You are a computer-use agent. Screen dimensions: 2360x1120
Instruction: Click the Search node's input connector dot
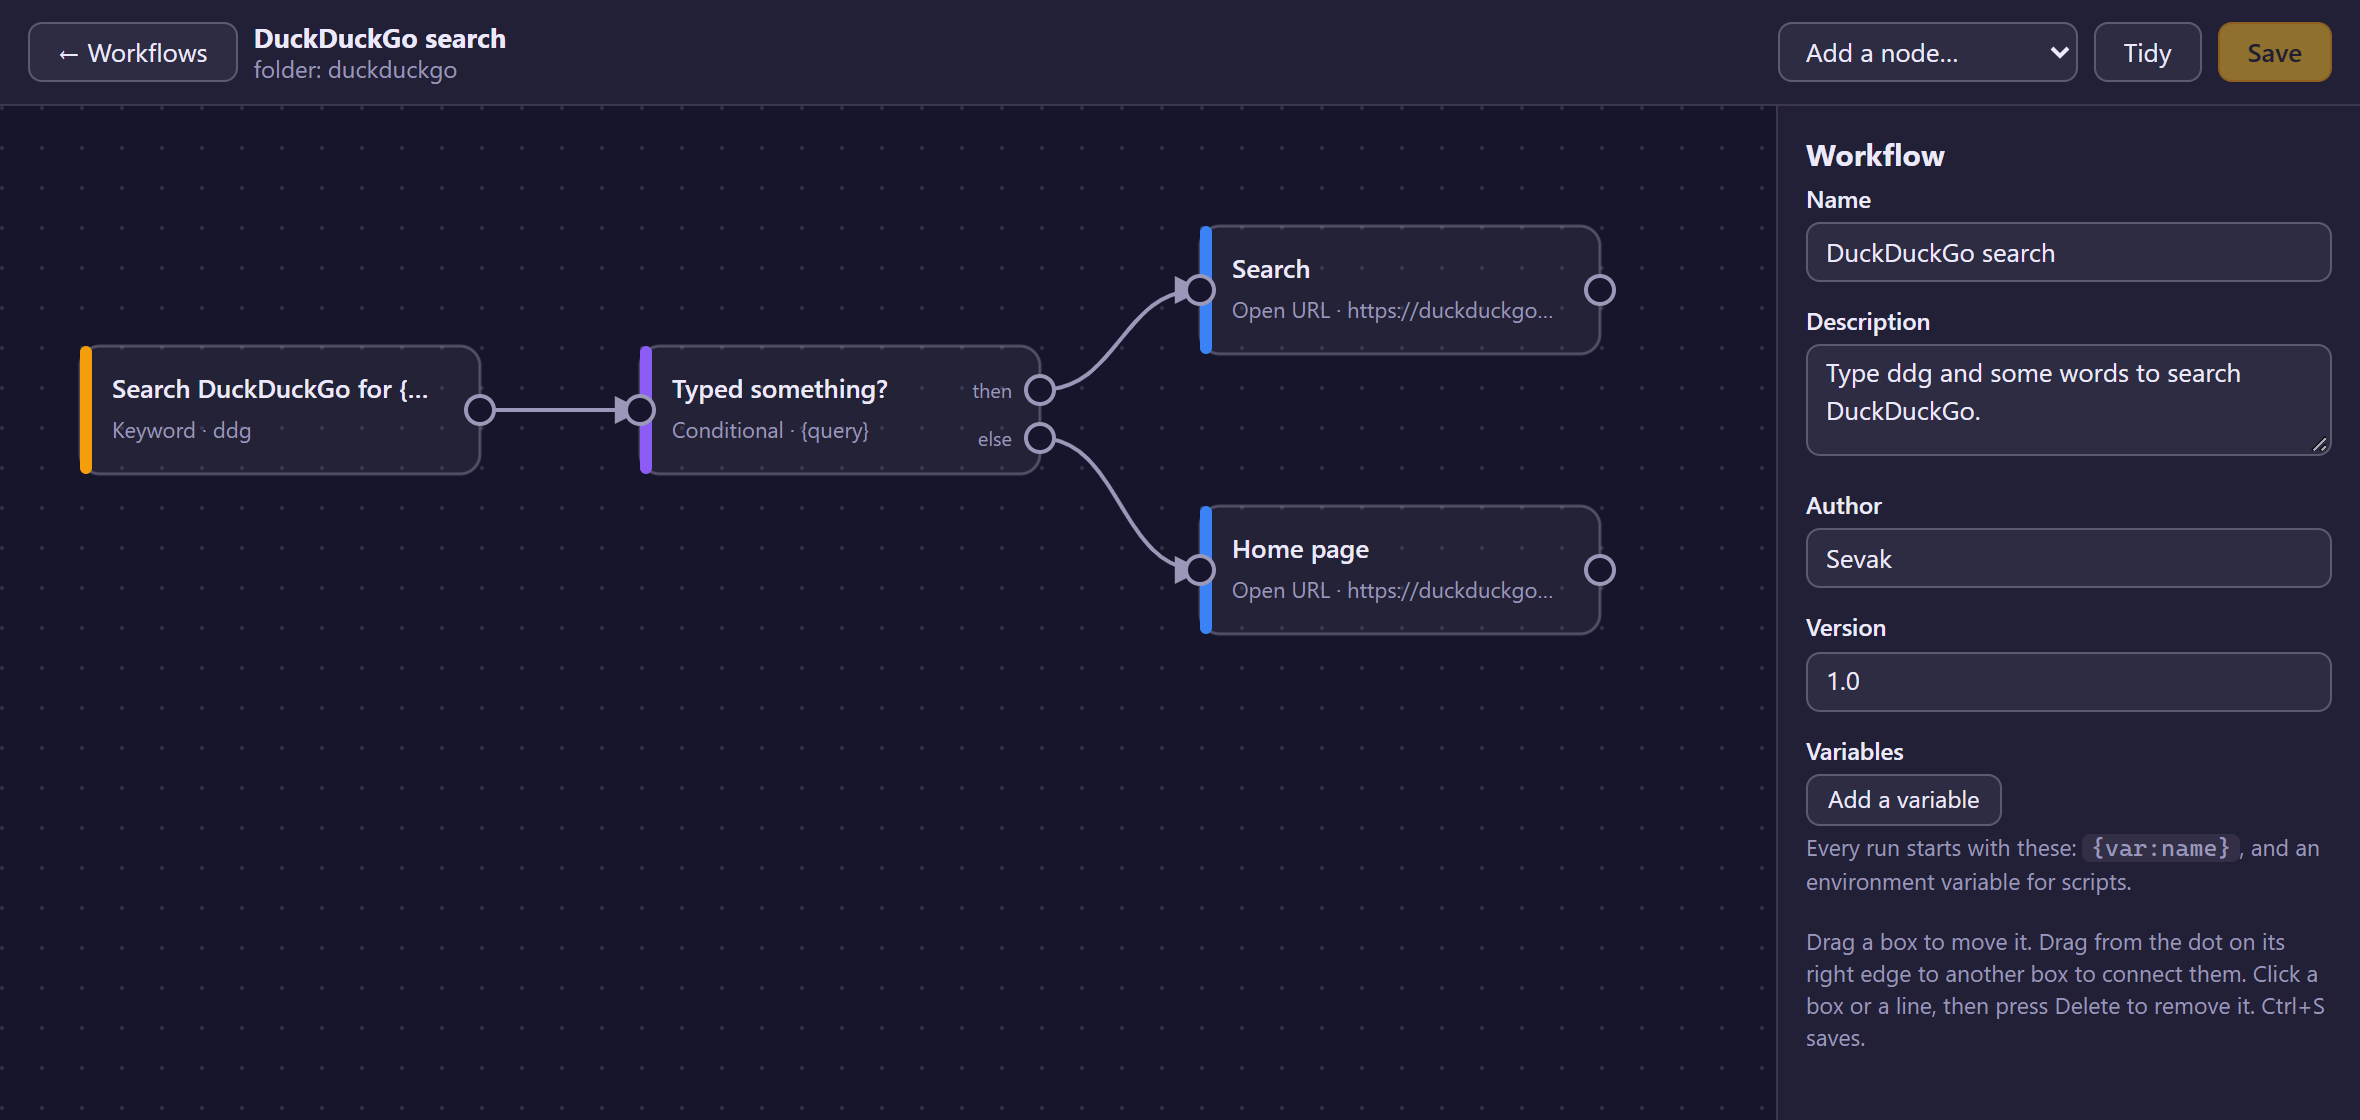point(1200,290)
